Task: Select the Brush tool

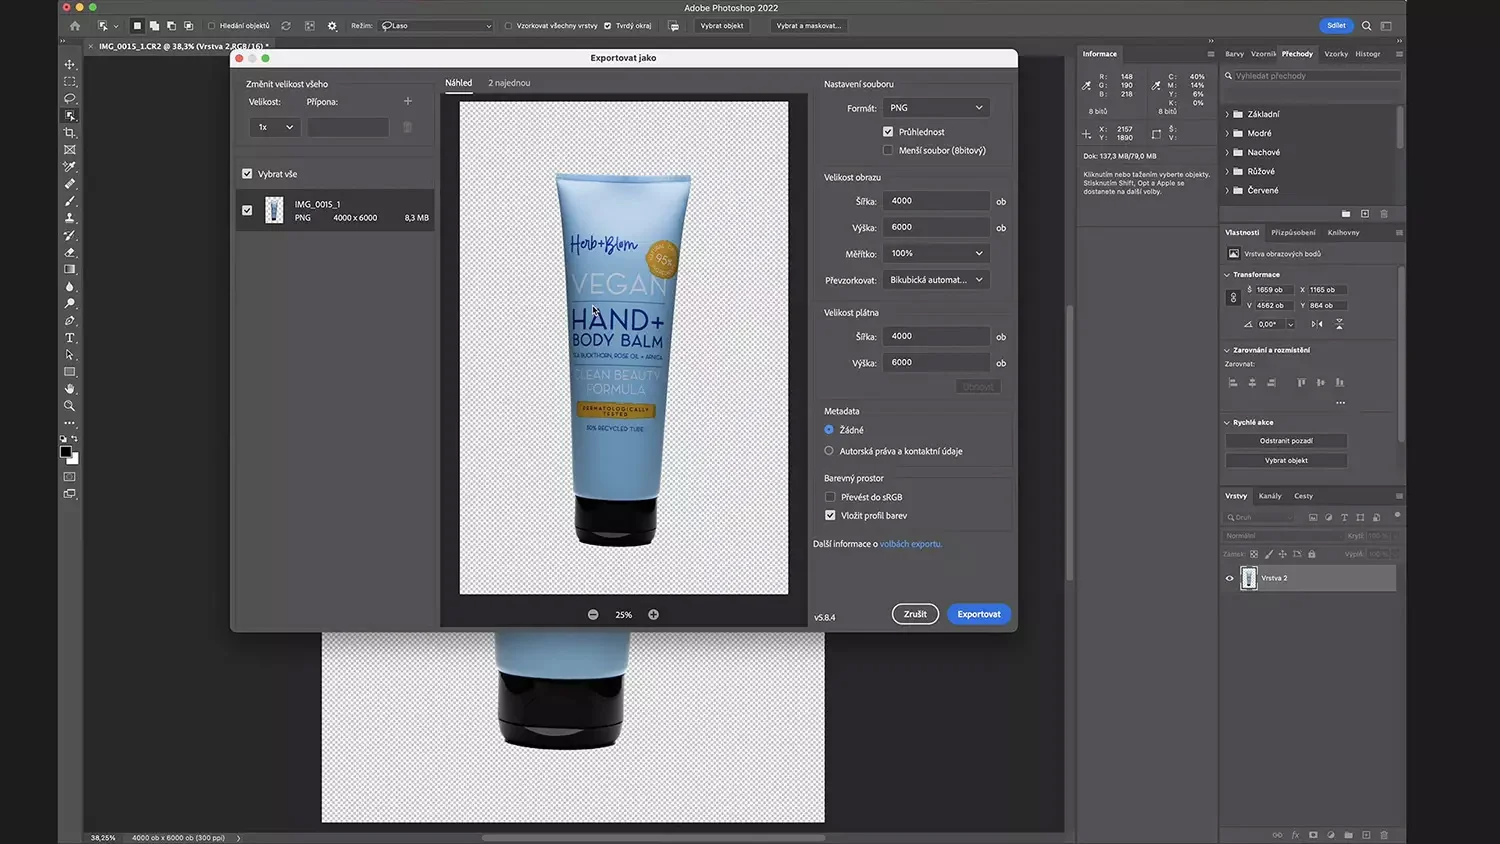Action: (70, 201)
